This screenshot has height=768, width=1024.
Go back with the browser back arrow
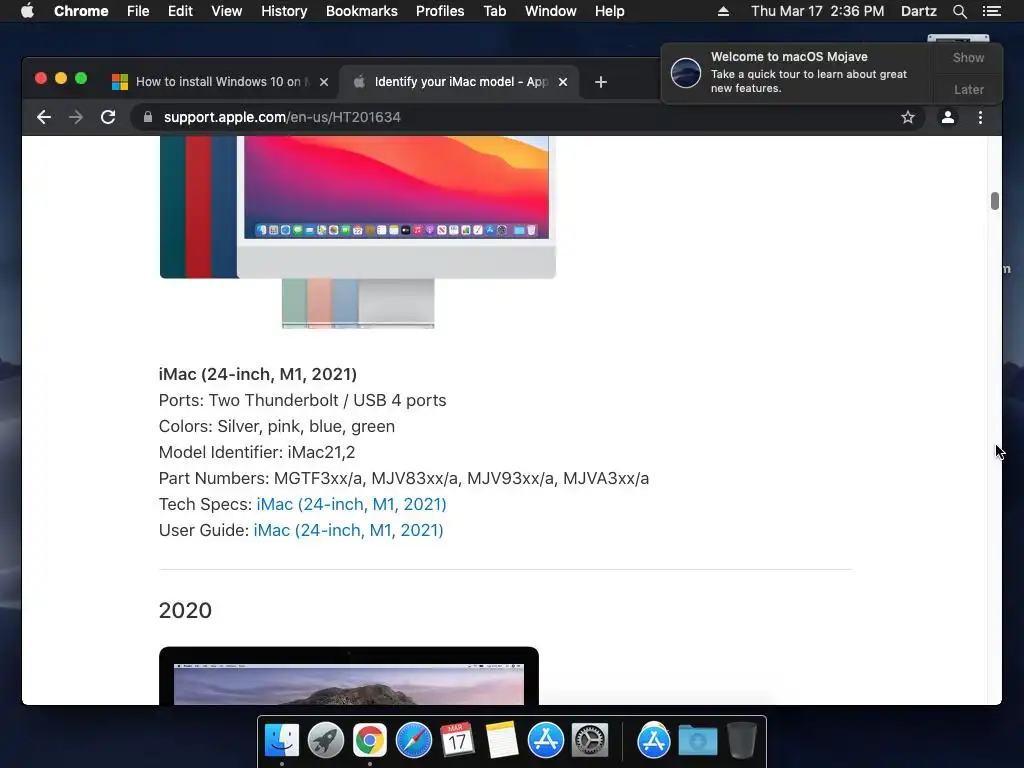(x=44, y=118)
